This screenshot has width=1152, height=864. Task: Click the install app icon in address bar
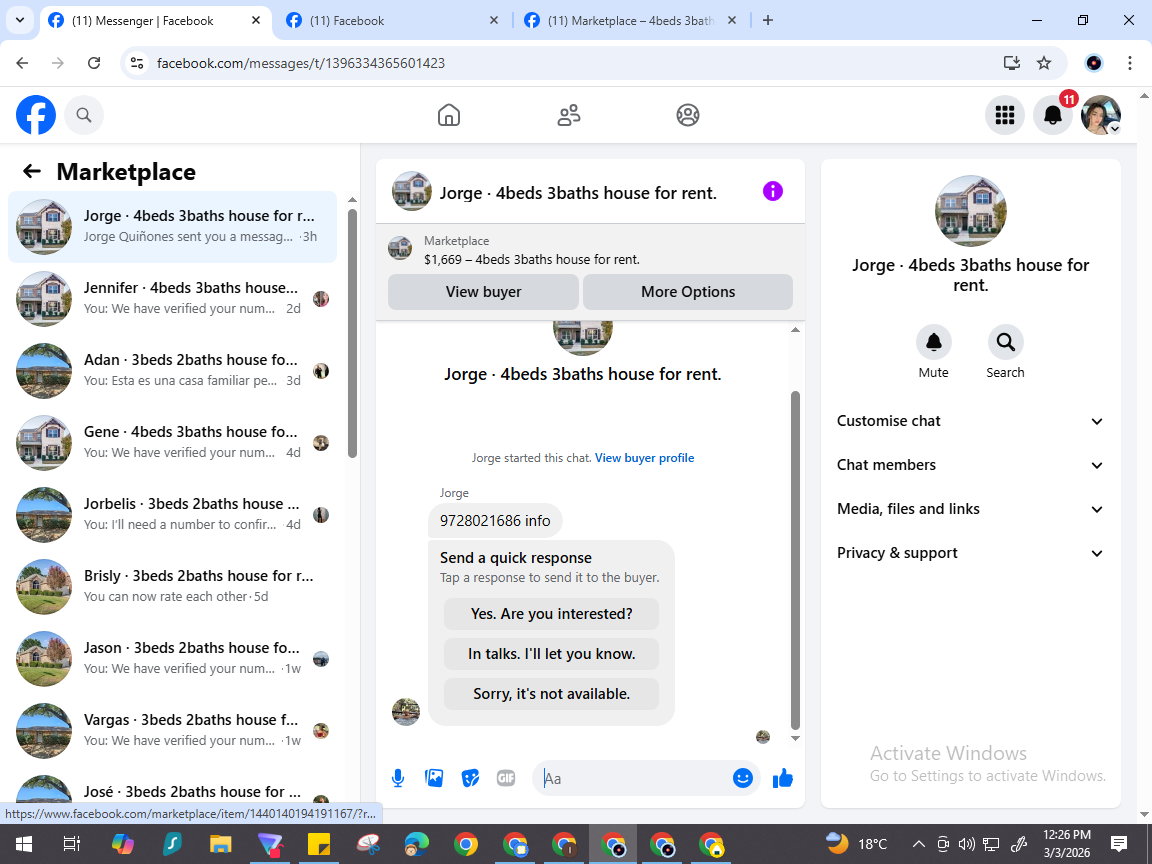(1012, 63)
